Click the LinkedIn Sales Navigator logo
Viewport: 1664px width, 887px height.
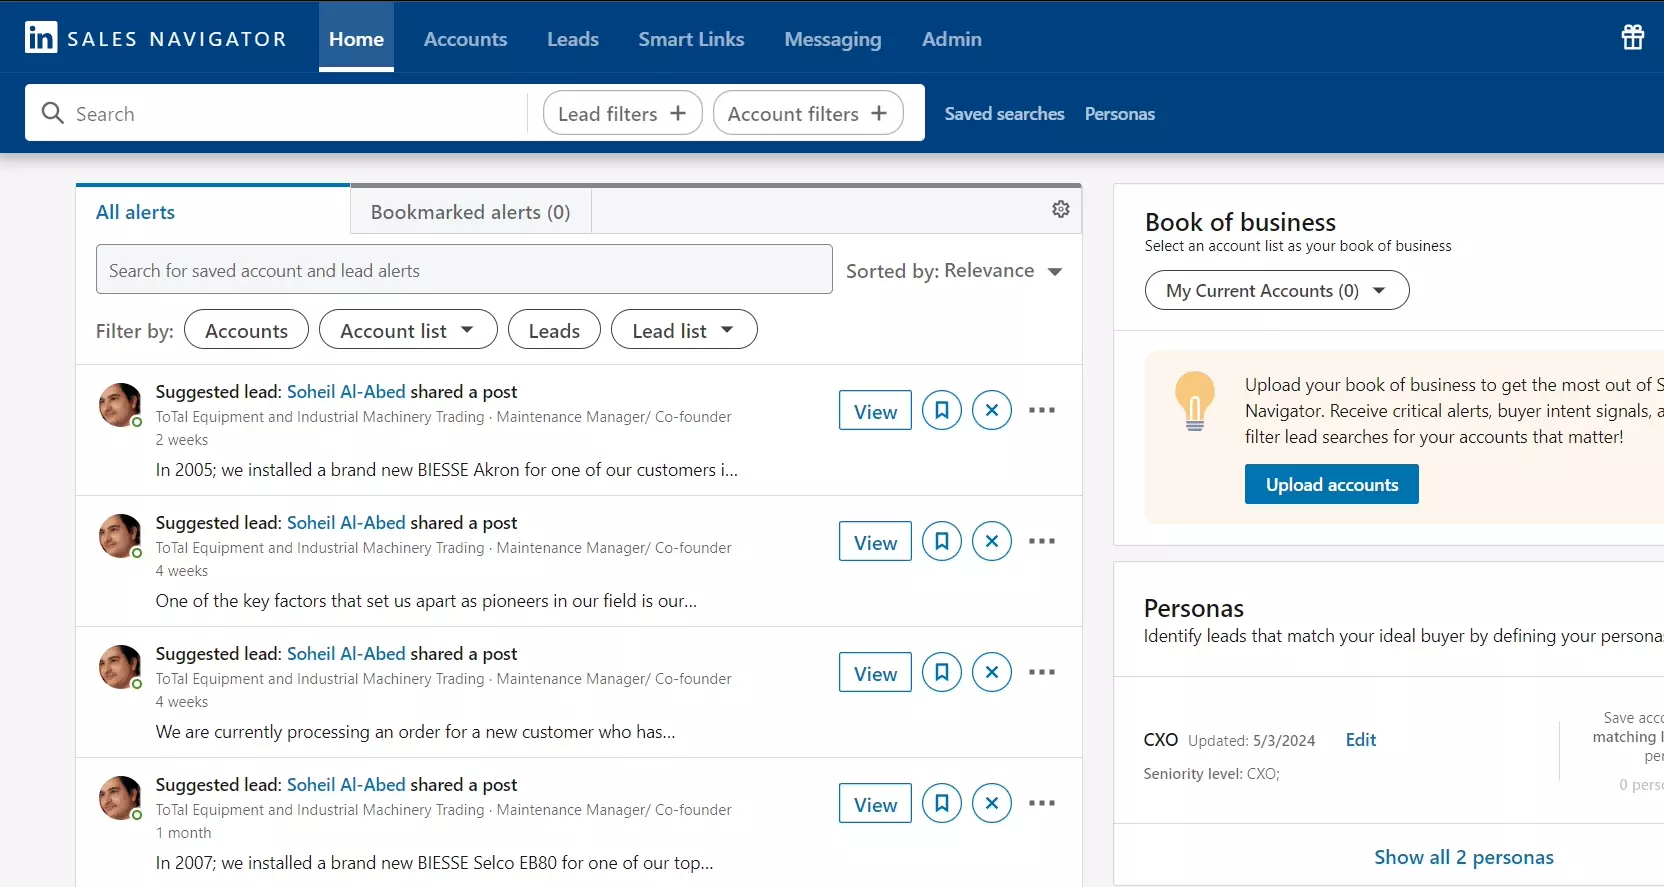tap(156, 38)
